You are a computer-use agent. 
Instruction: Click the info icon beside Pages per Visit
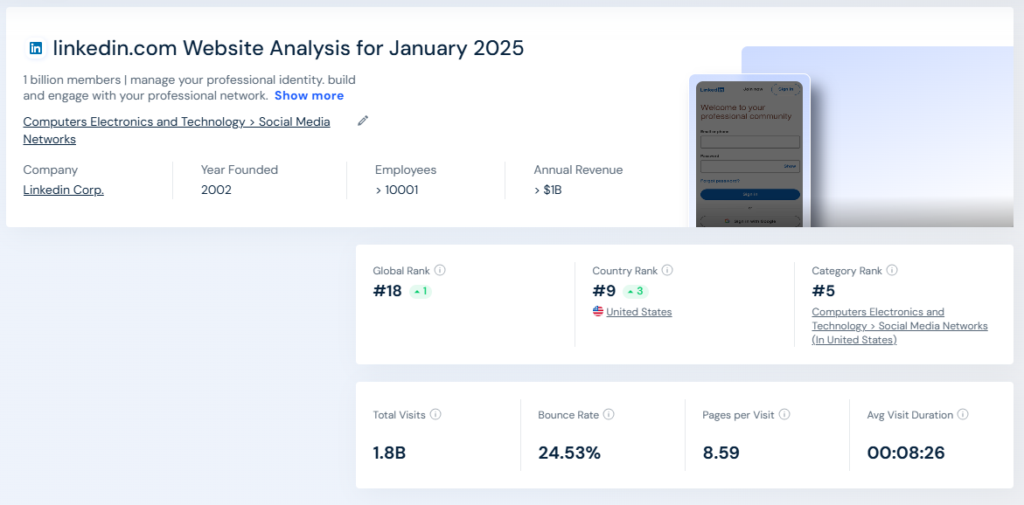tap(785, 414)
